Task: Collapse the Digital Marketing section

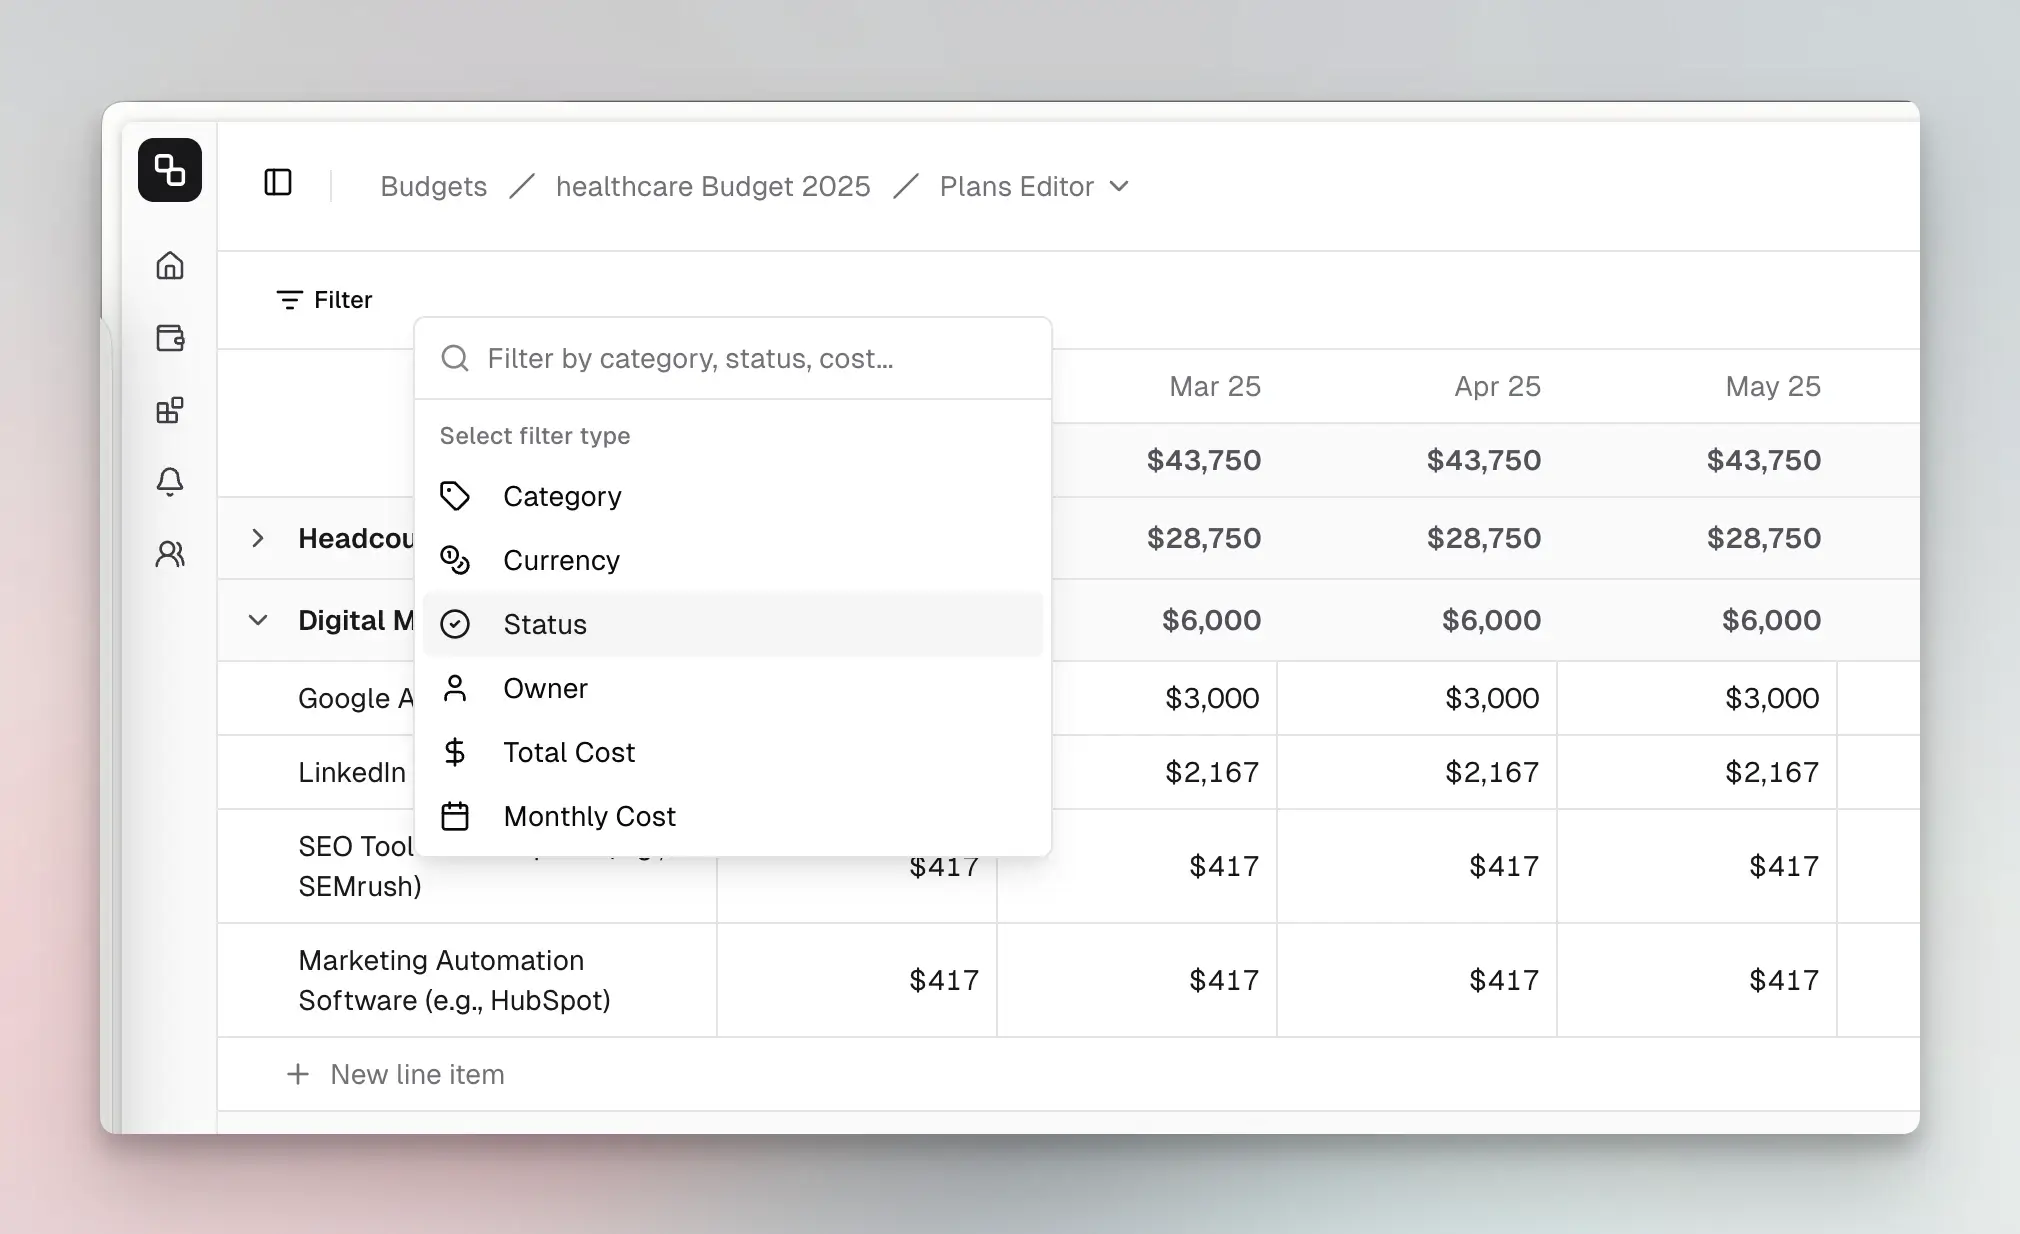Action: click(259, 620)
